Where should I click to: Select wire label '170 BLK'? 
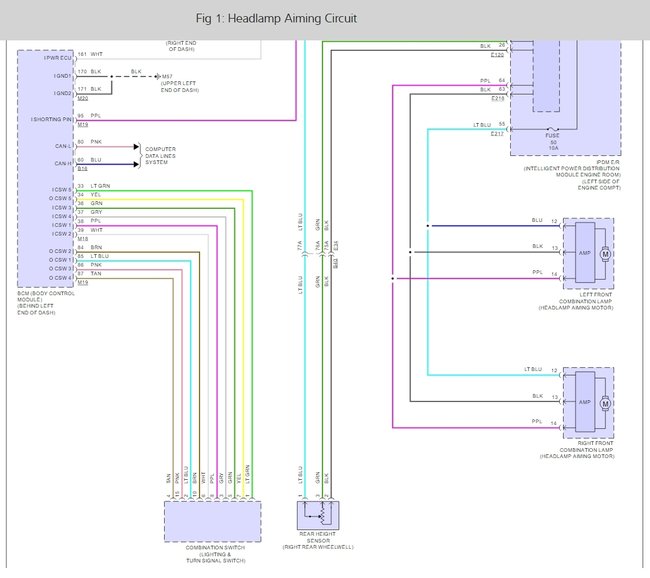90,72
